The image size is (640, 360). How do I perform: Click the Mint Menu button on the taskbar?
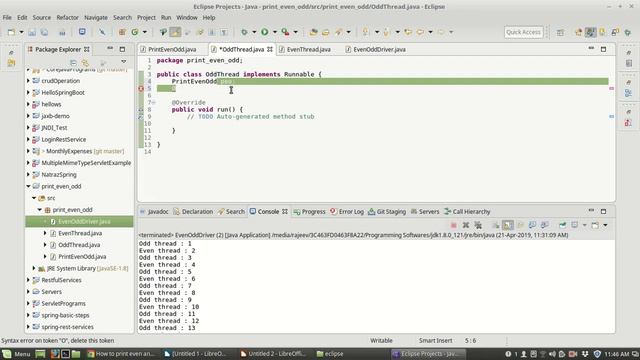click(x=17, y=354)
